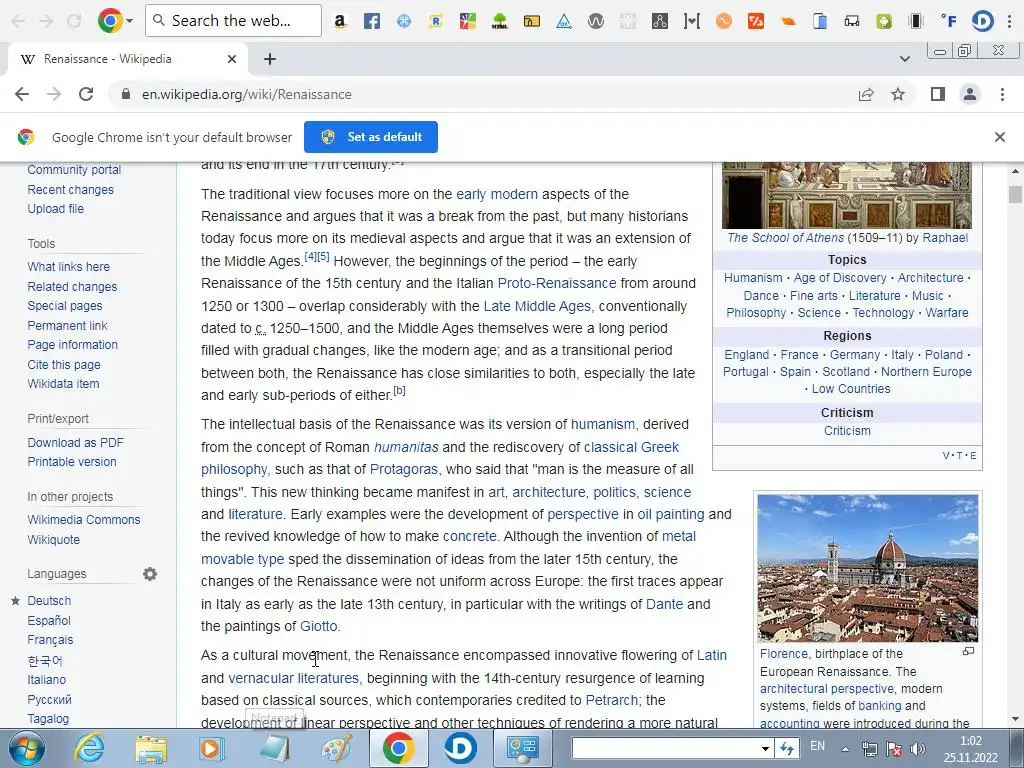1024x768 pixels.
Task: Click the orange circle wave icon in top toolbar
Action: (x=724, y=21)
